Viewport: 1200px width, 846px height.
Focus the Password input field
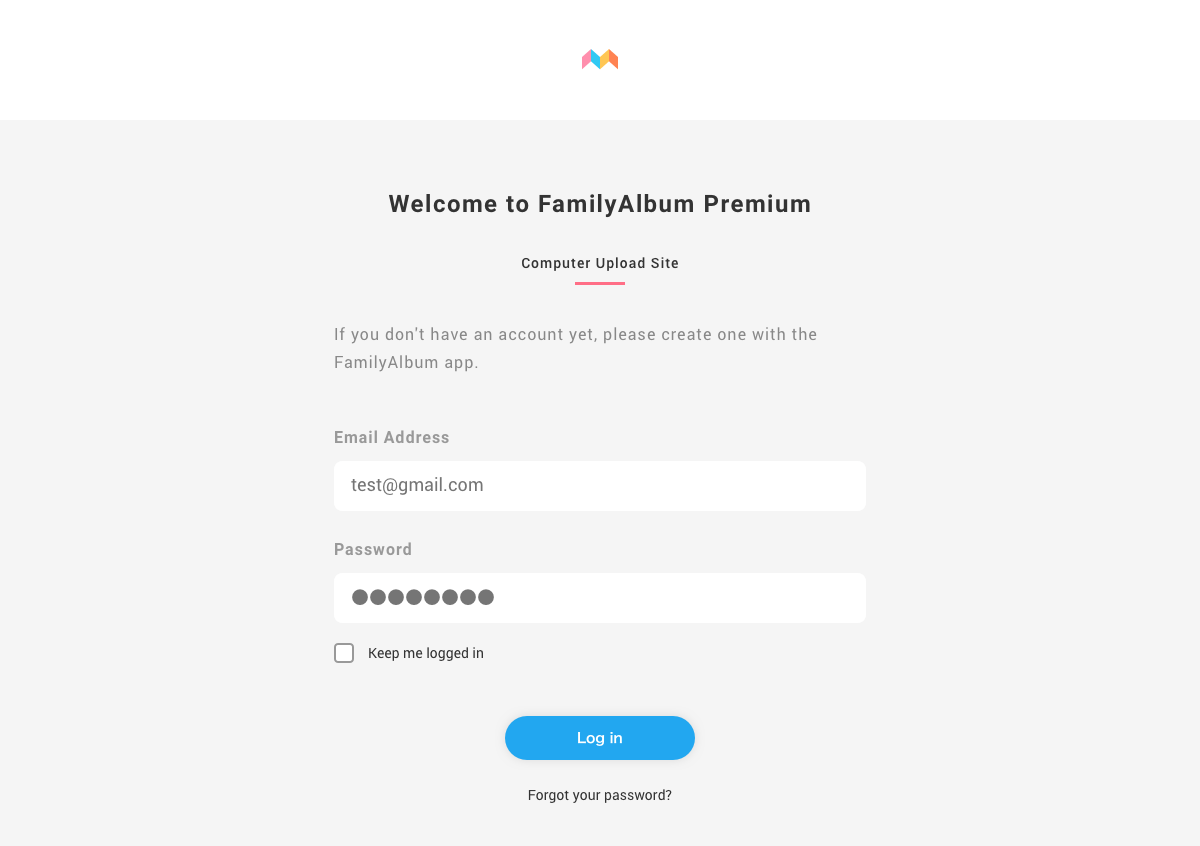(x=600, y=598)
